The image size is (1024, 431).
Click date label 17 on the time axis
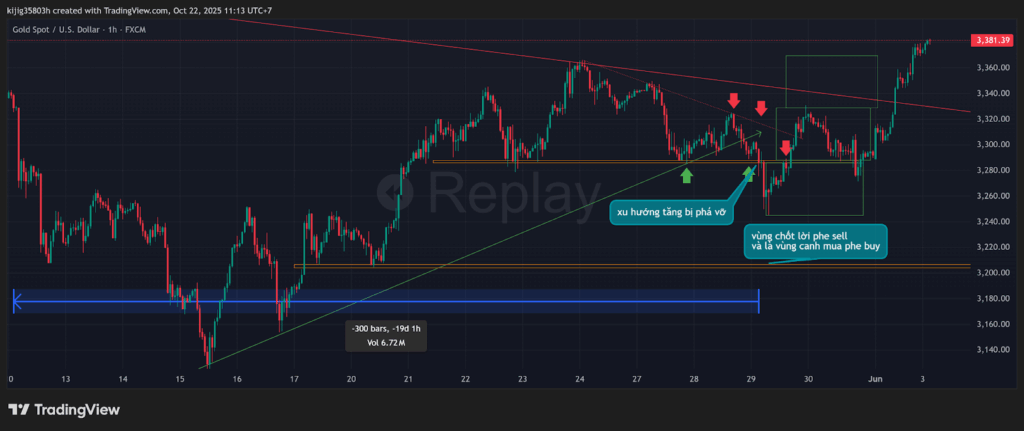[x=294, y=380]
